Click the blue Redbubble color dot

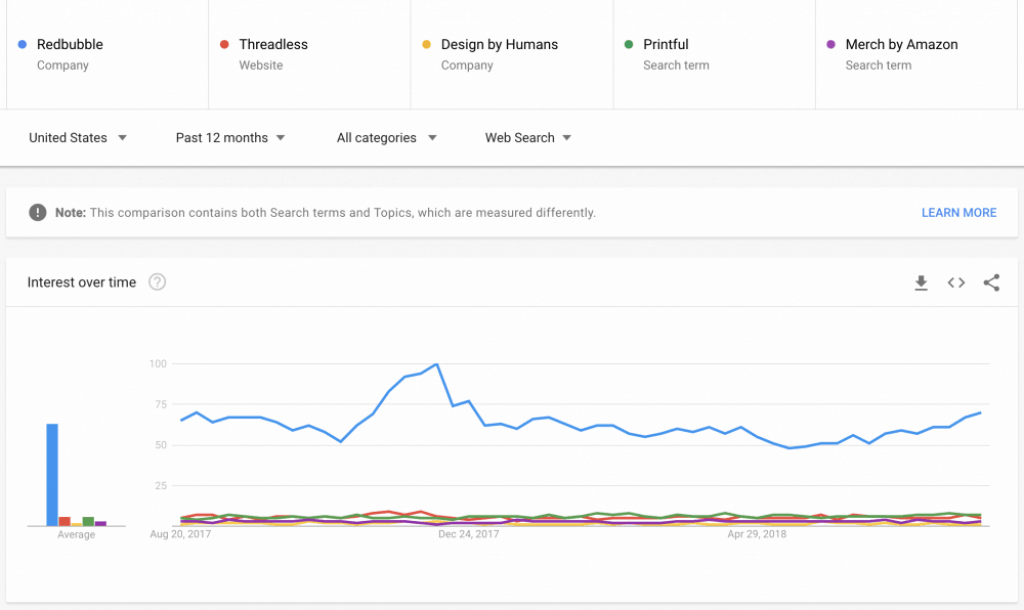pos(22,44)
